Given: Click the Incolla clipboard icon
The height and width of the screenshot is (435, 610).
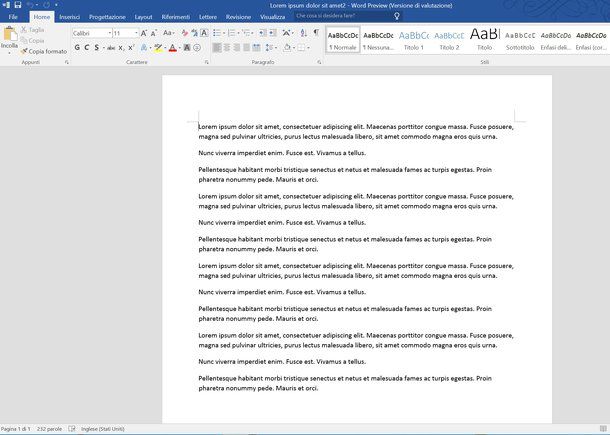Looking at the screenshot, I should click(x=9, y=34).
